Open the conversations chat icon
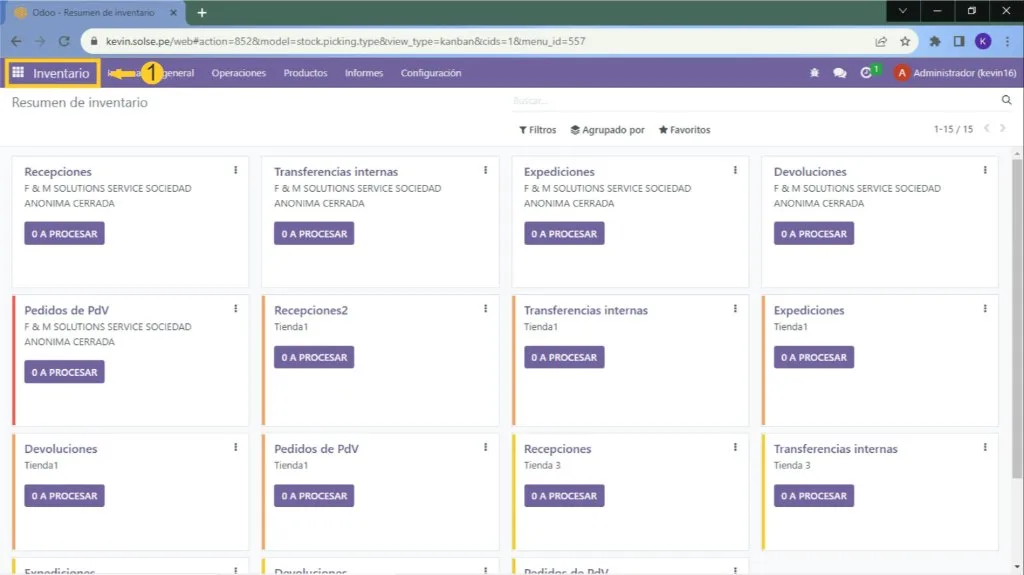 click(840, 73)
